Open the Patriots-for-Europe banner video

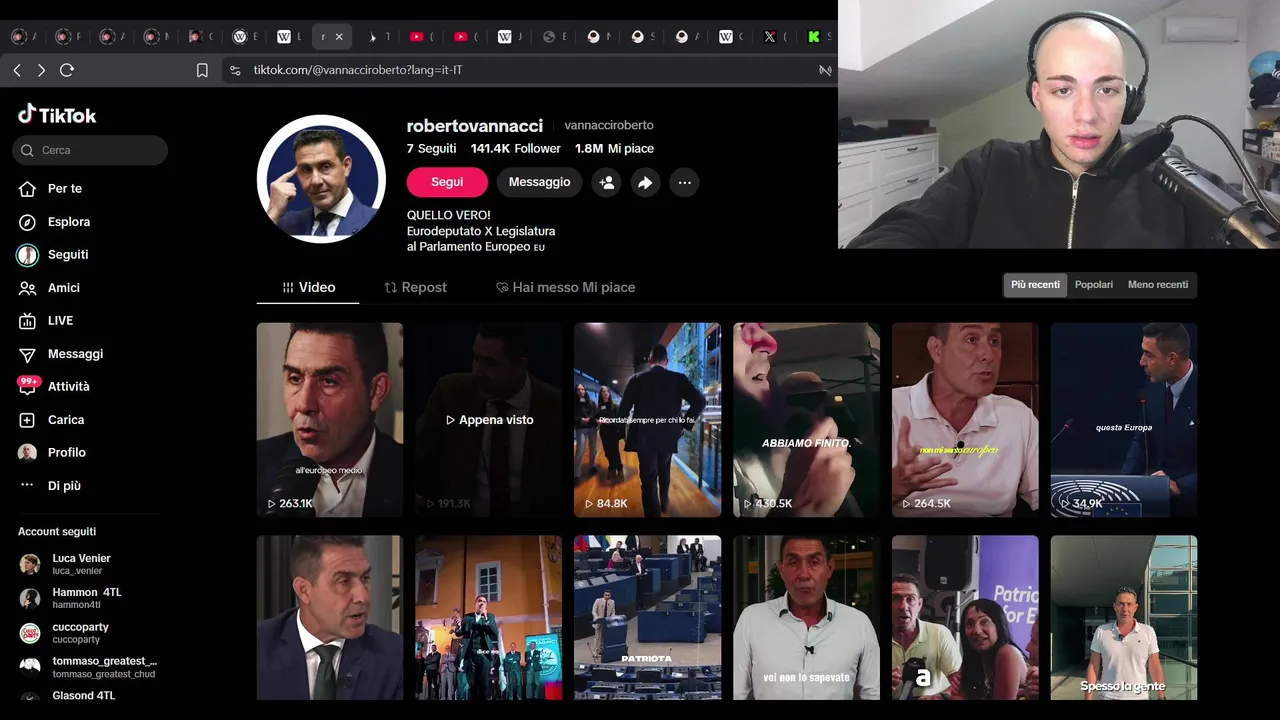pos(965,617)
